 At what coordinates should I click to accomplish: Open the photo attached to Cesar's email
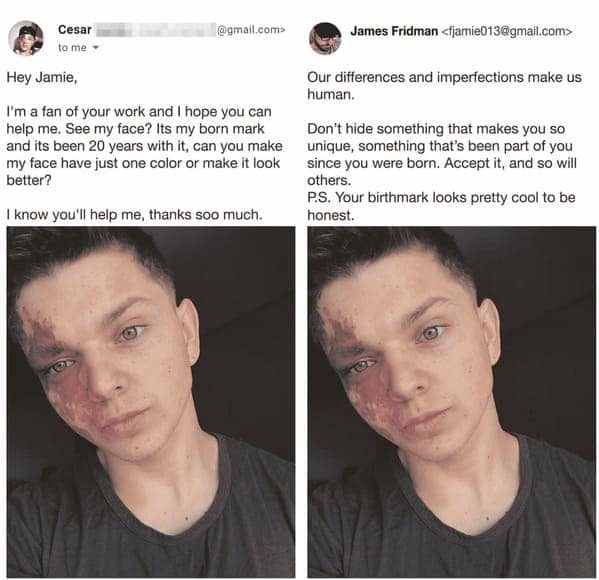tap(151, 402)
